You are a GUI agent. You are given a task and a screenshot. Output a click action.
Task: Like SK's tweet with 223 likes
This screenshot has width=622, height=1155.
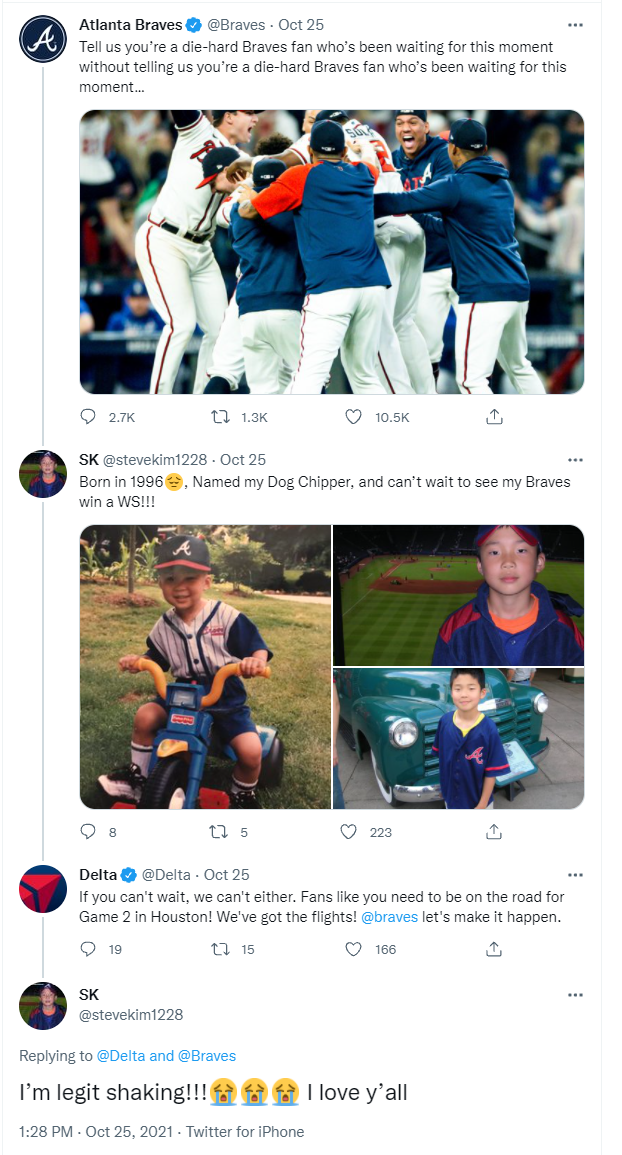[x=349, y=831]
